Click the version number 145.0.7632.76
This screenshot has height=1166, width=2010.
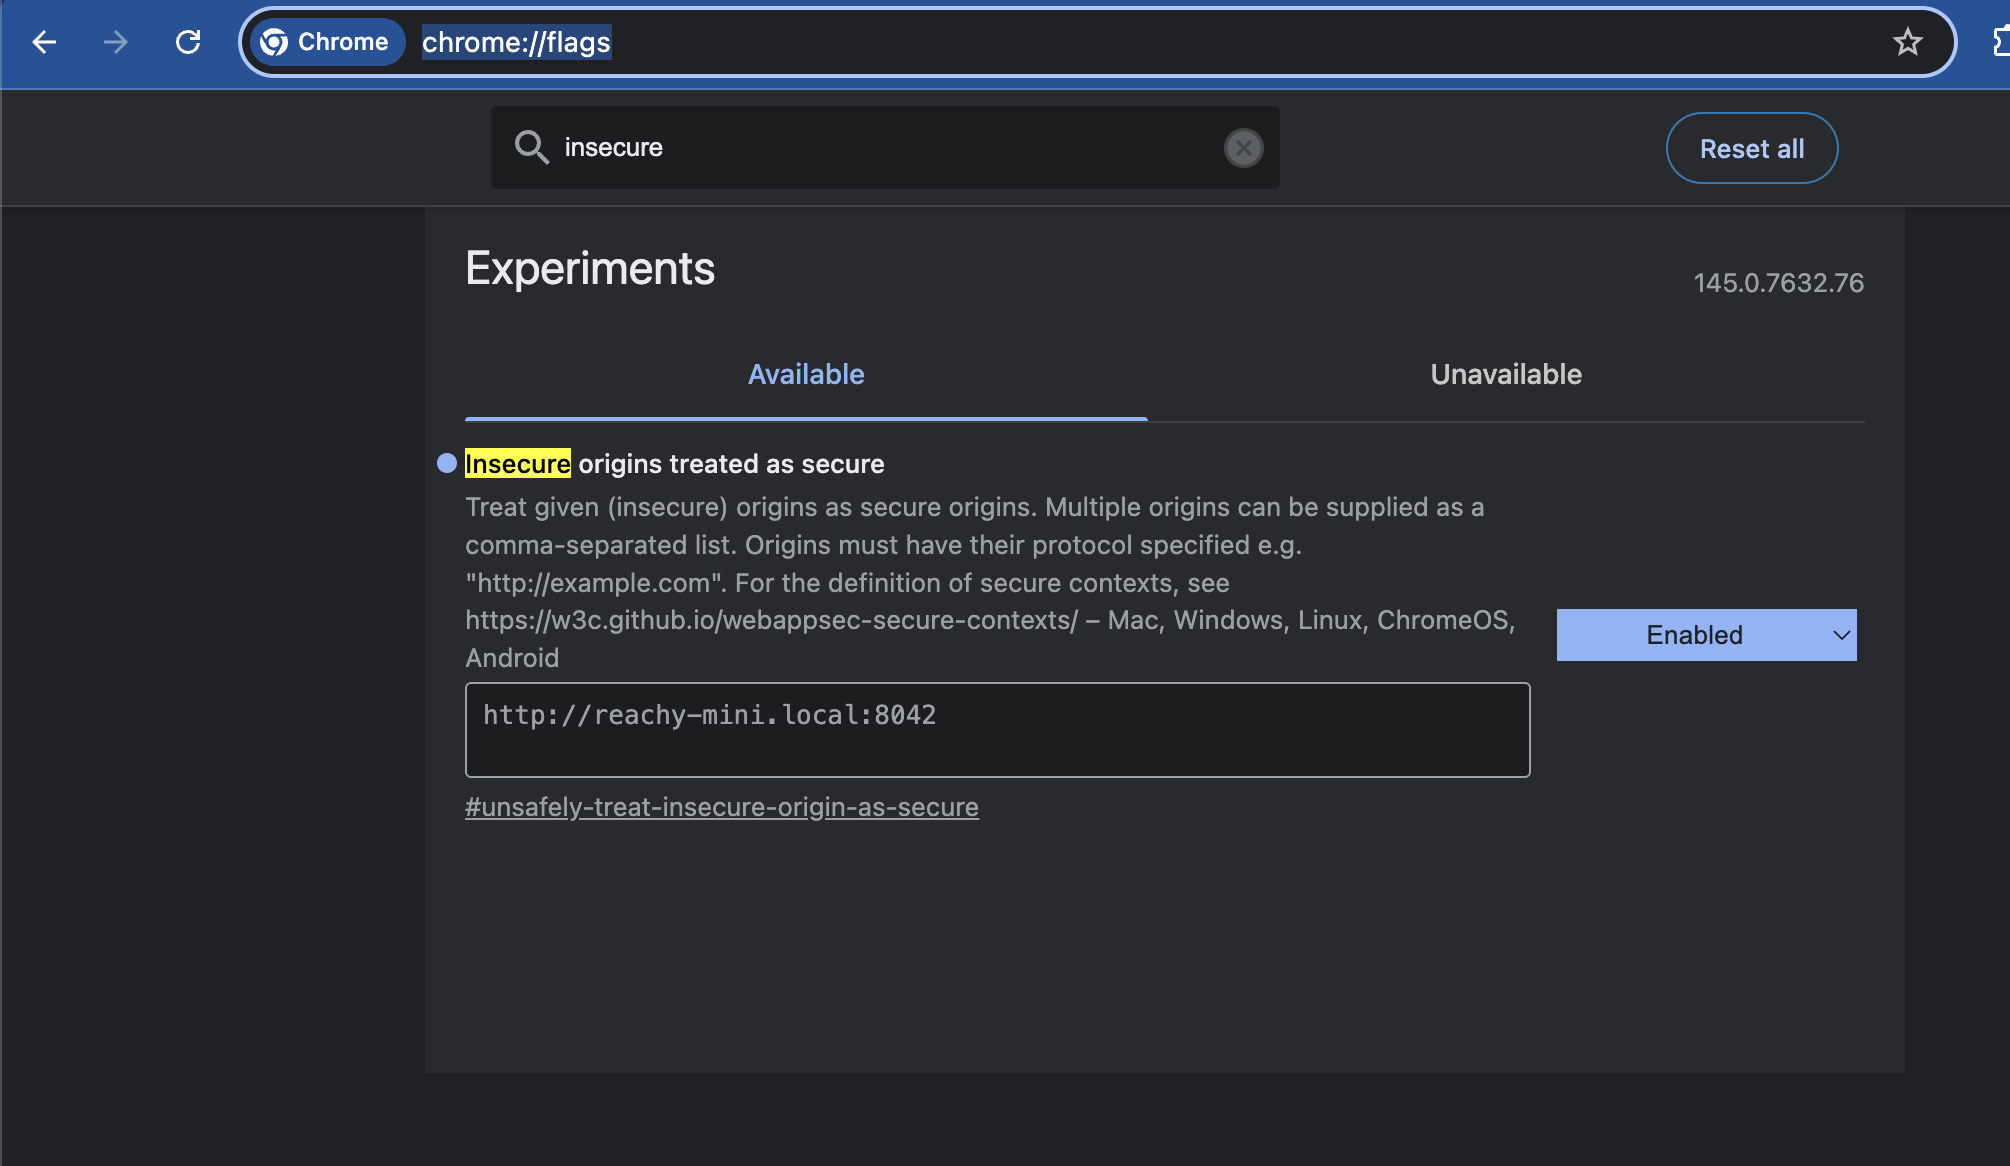coord(1779,283)
